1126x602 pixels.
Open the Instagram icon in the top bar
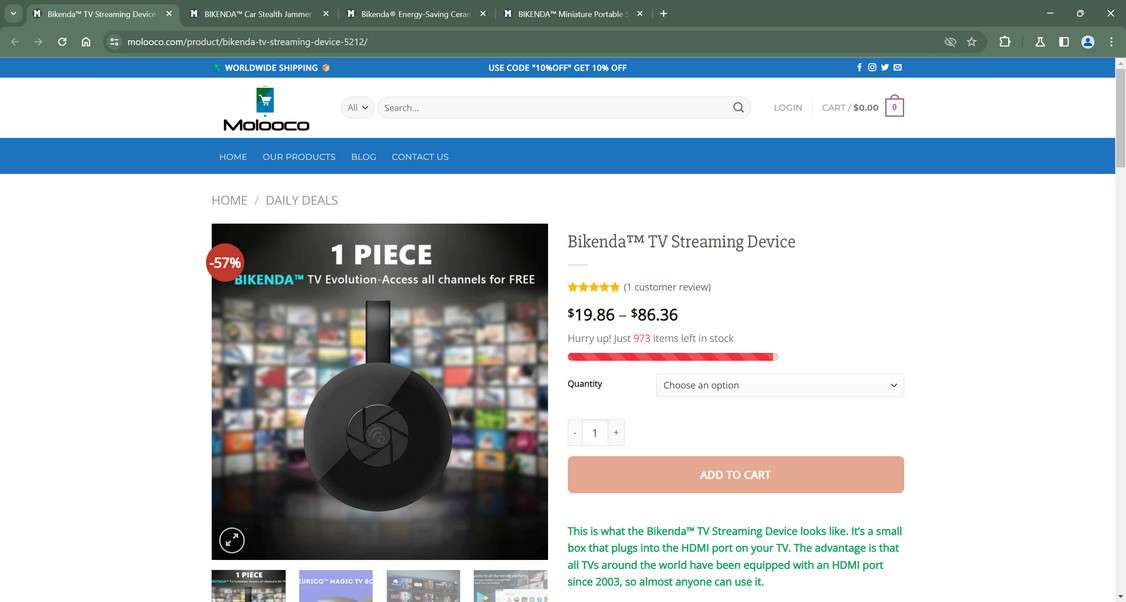coord(872,68)
